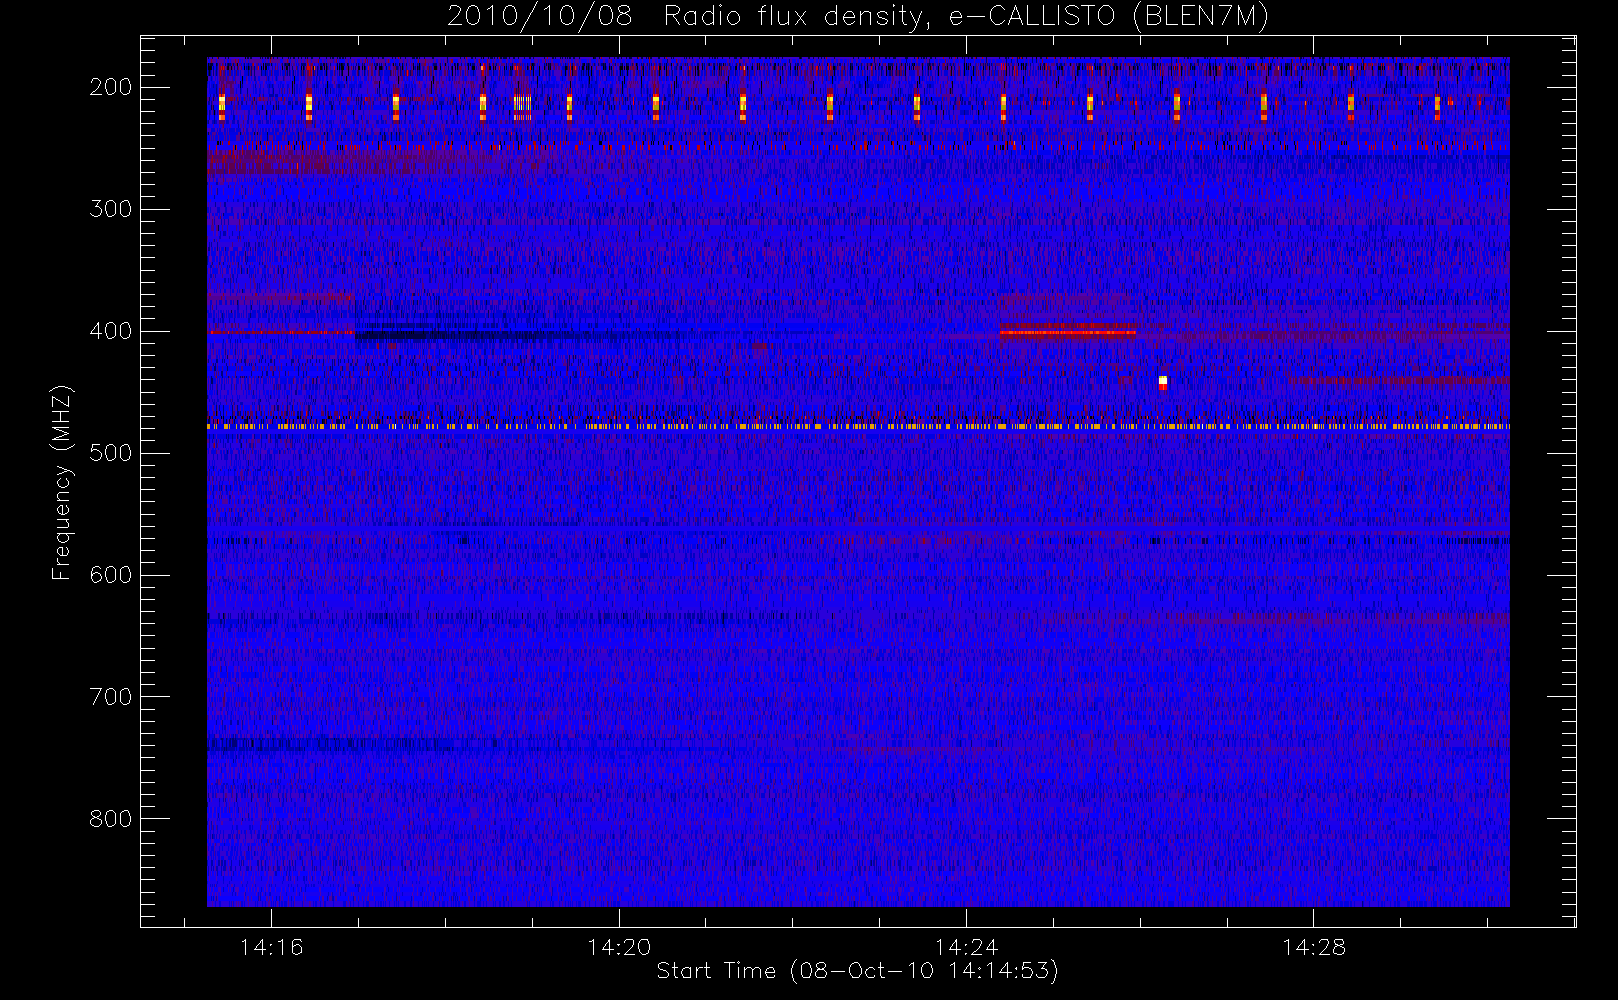Click the 600 frequency tick label
1618x1000 pixels.
(x=111, y=575)
